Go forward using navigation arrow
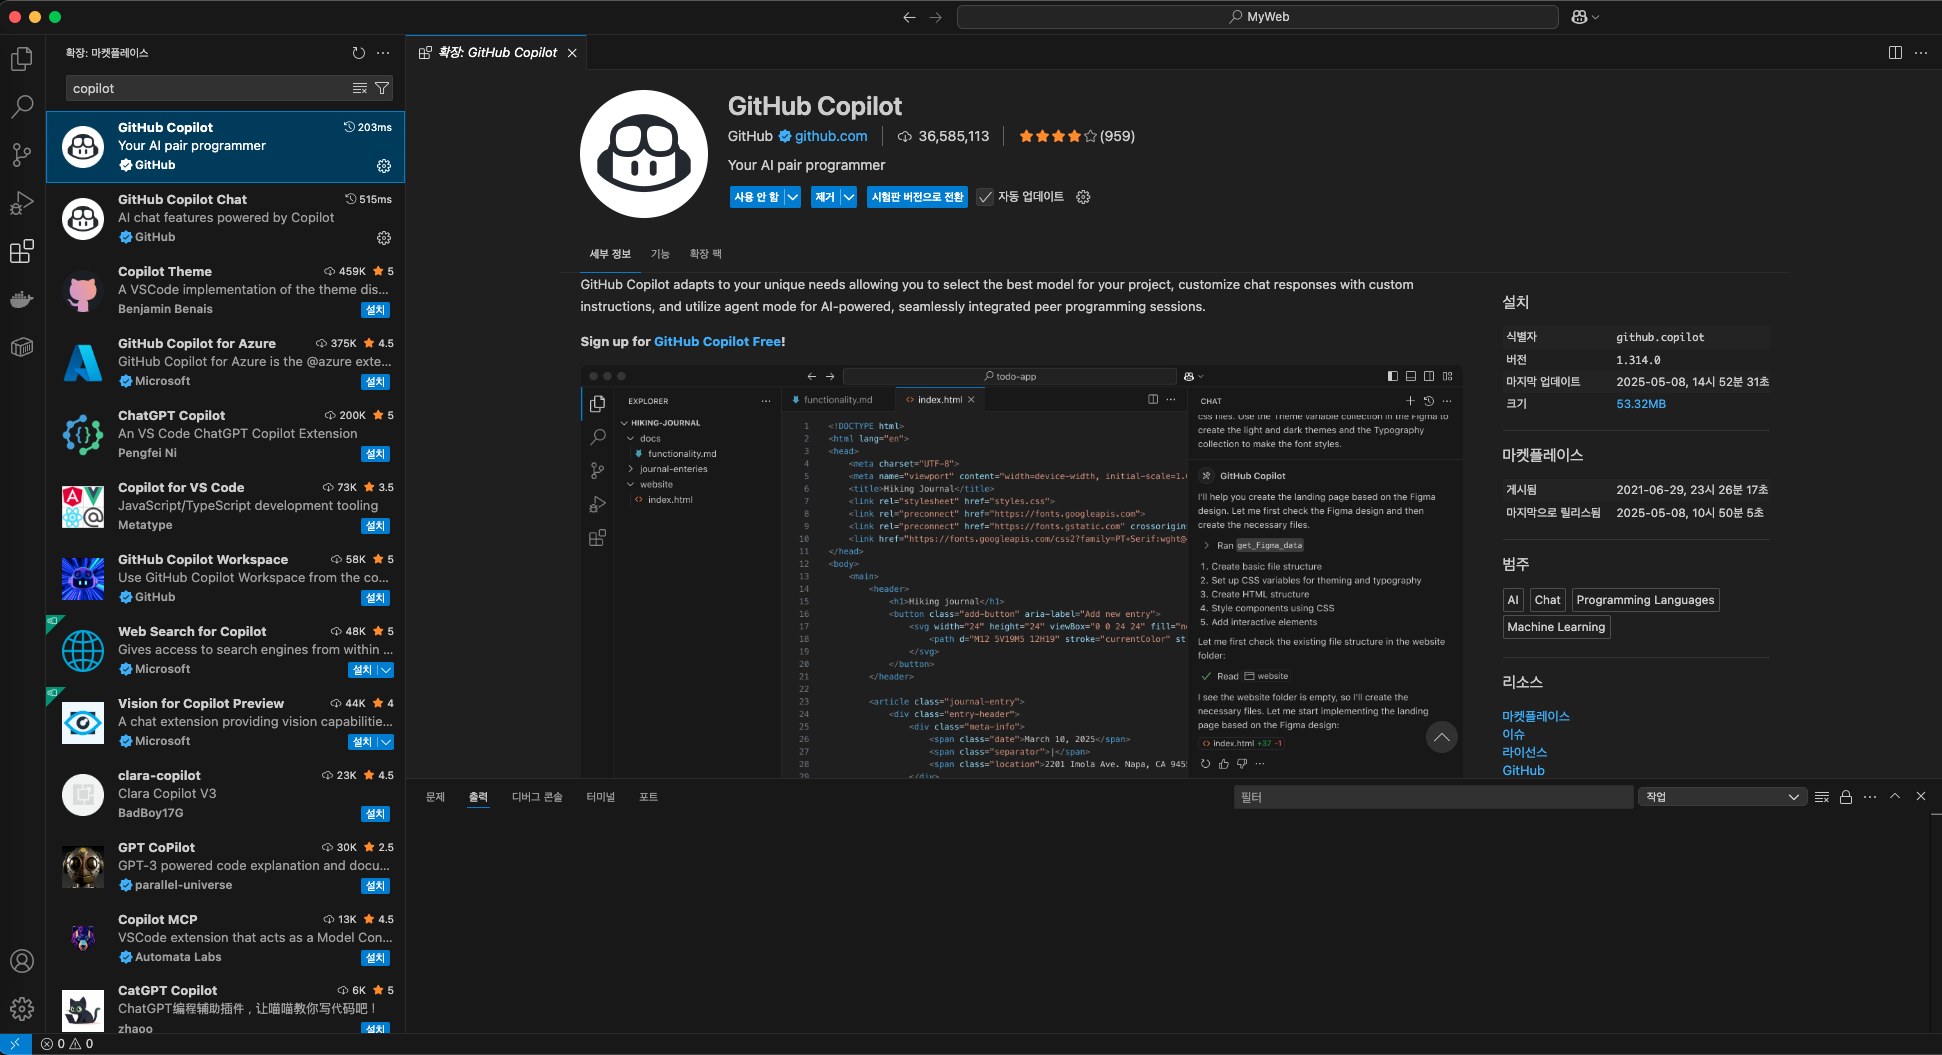 coord(936,17)
